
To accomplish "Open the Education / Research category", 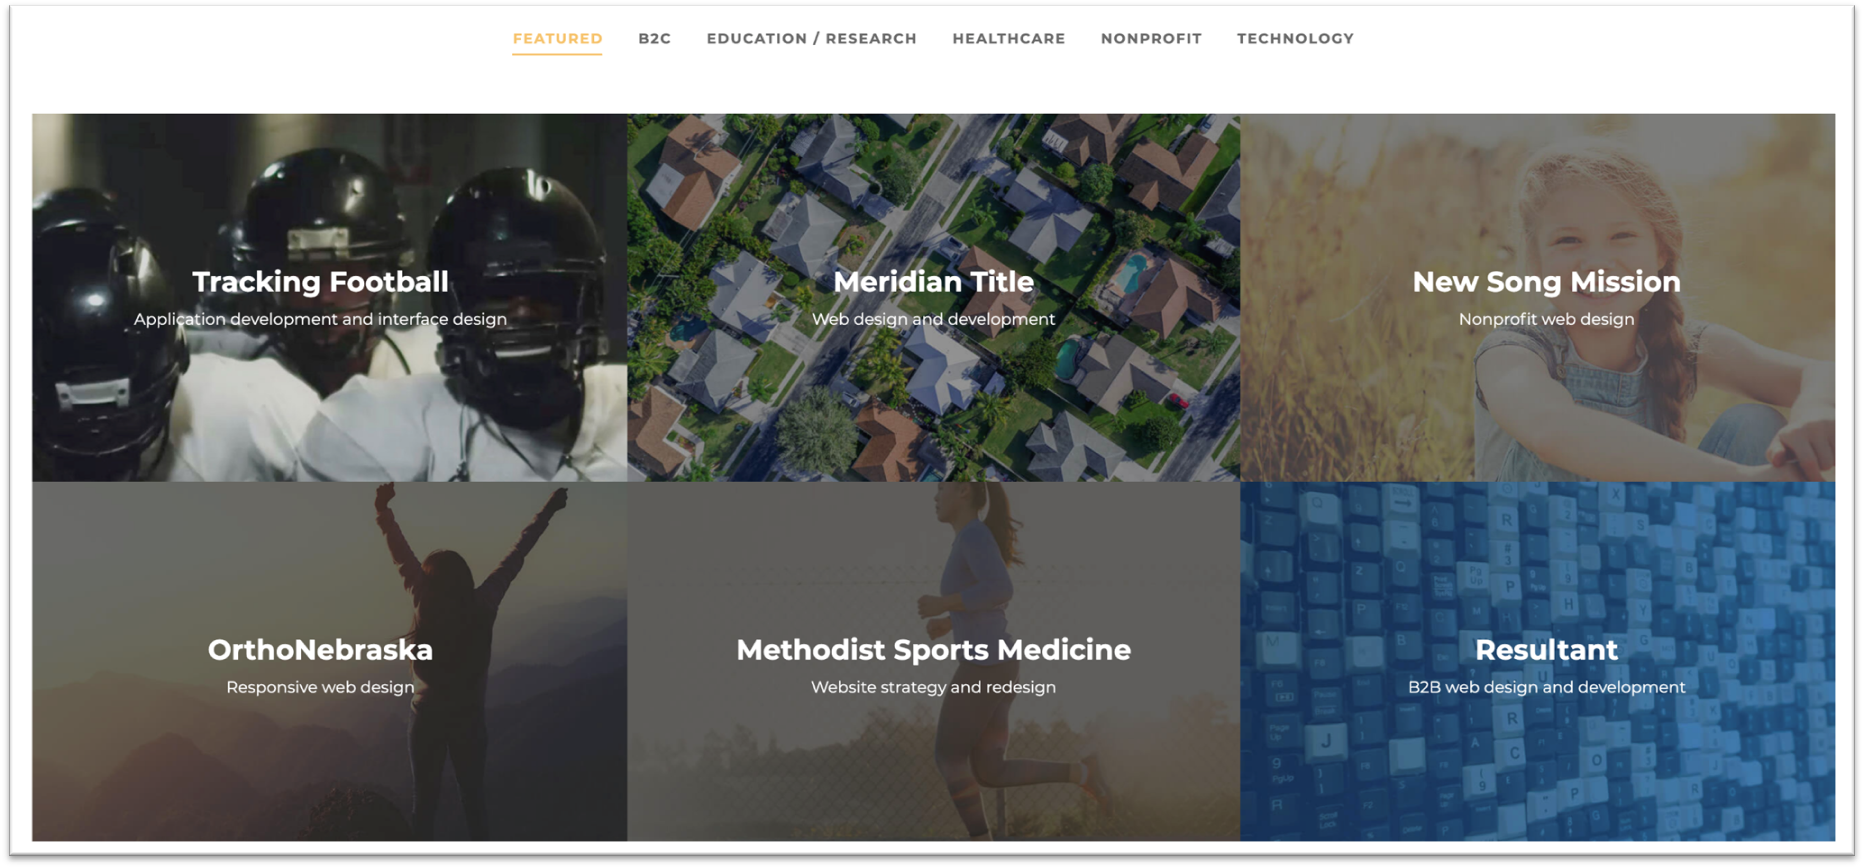I will point(811,39).
